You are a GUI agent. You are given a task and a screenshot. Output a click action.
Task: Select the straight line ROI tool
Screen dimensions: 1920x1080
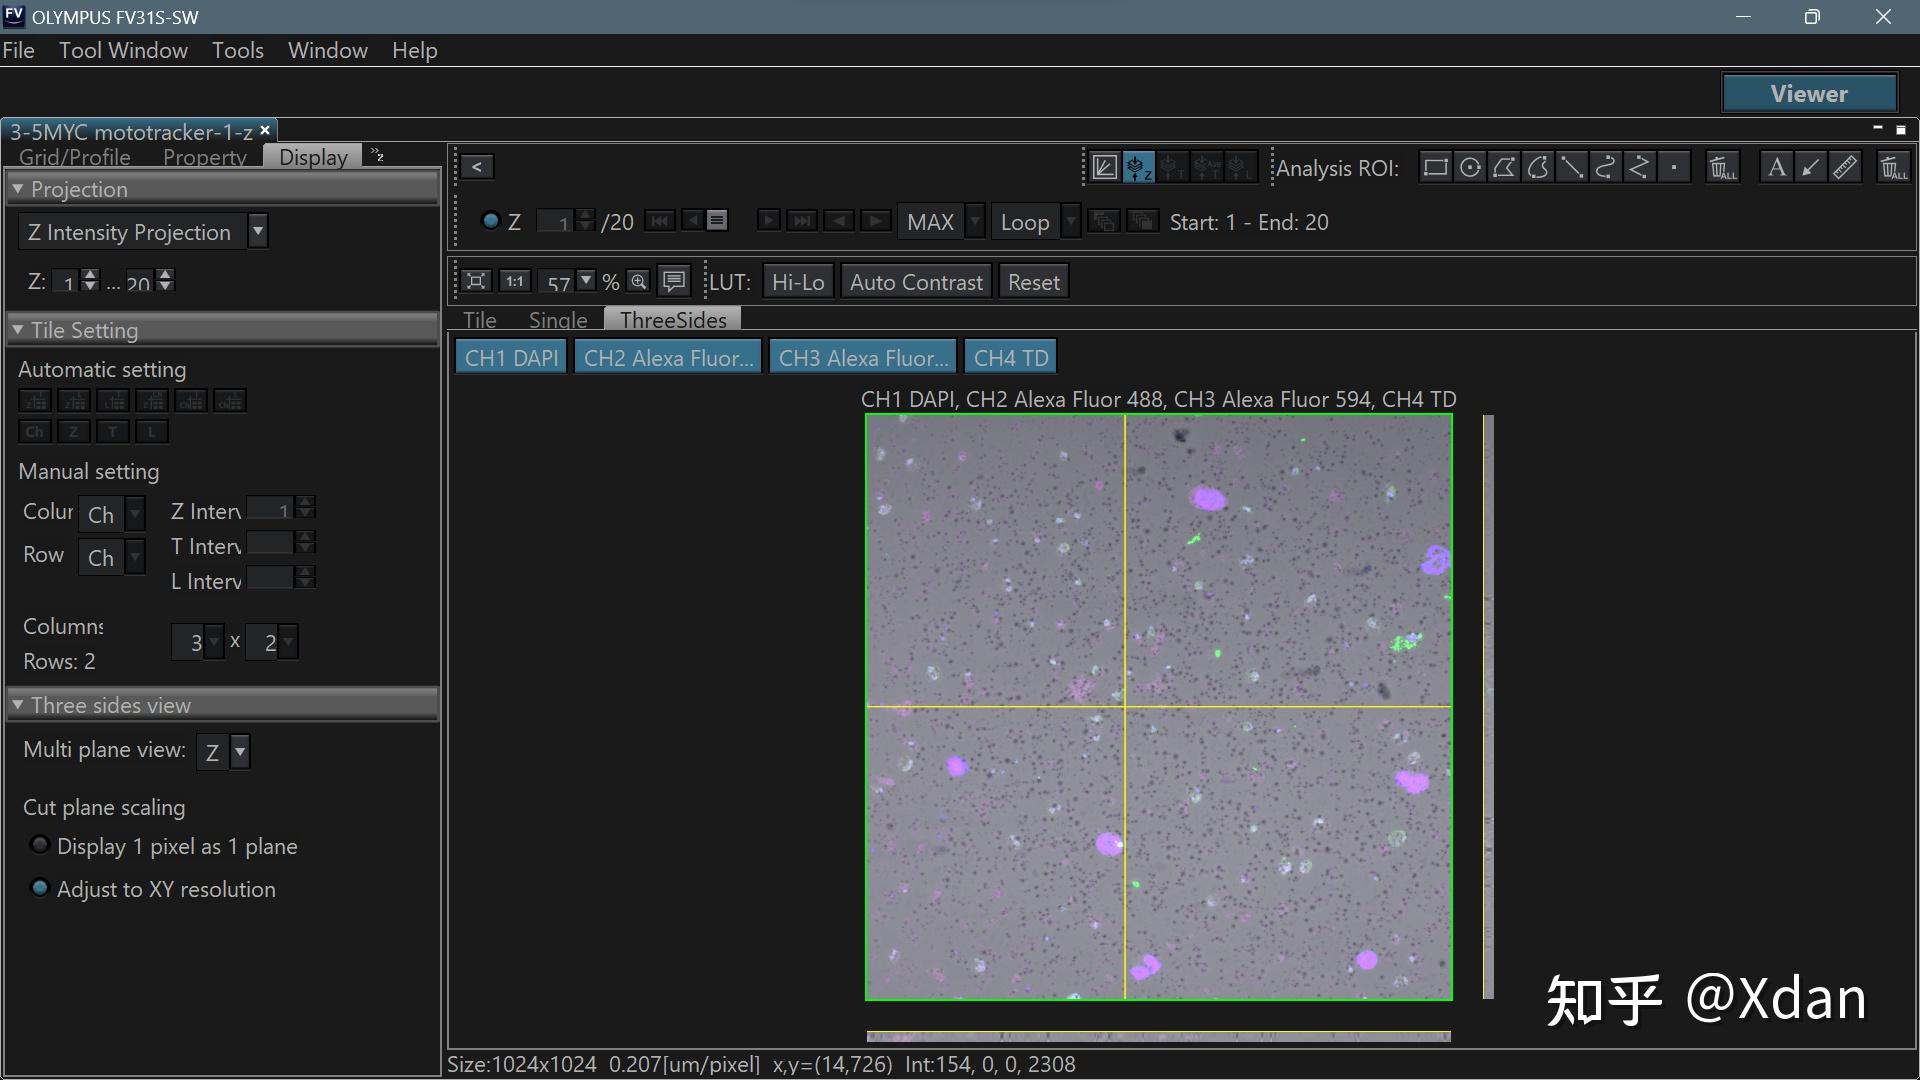pos(1572,168)
